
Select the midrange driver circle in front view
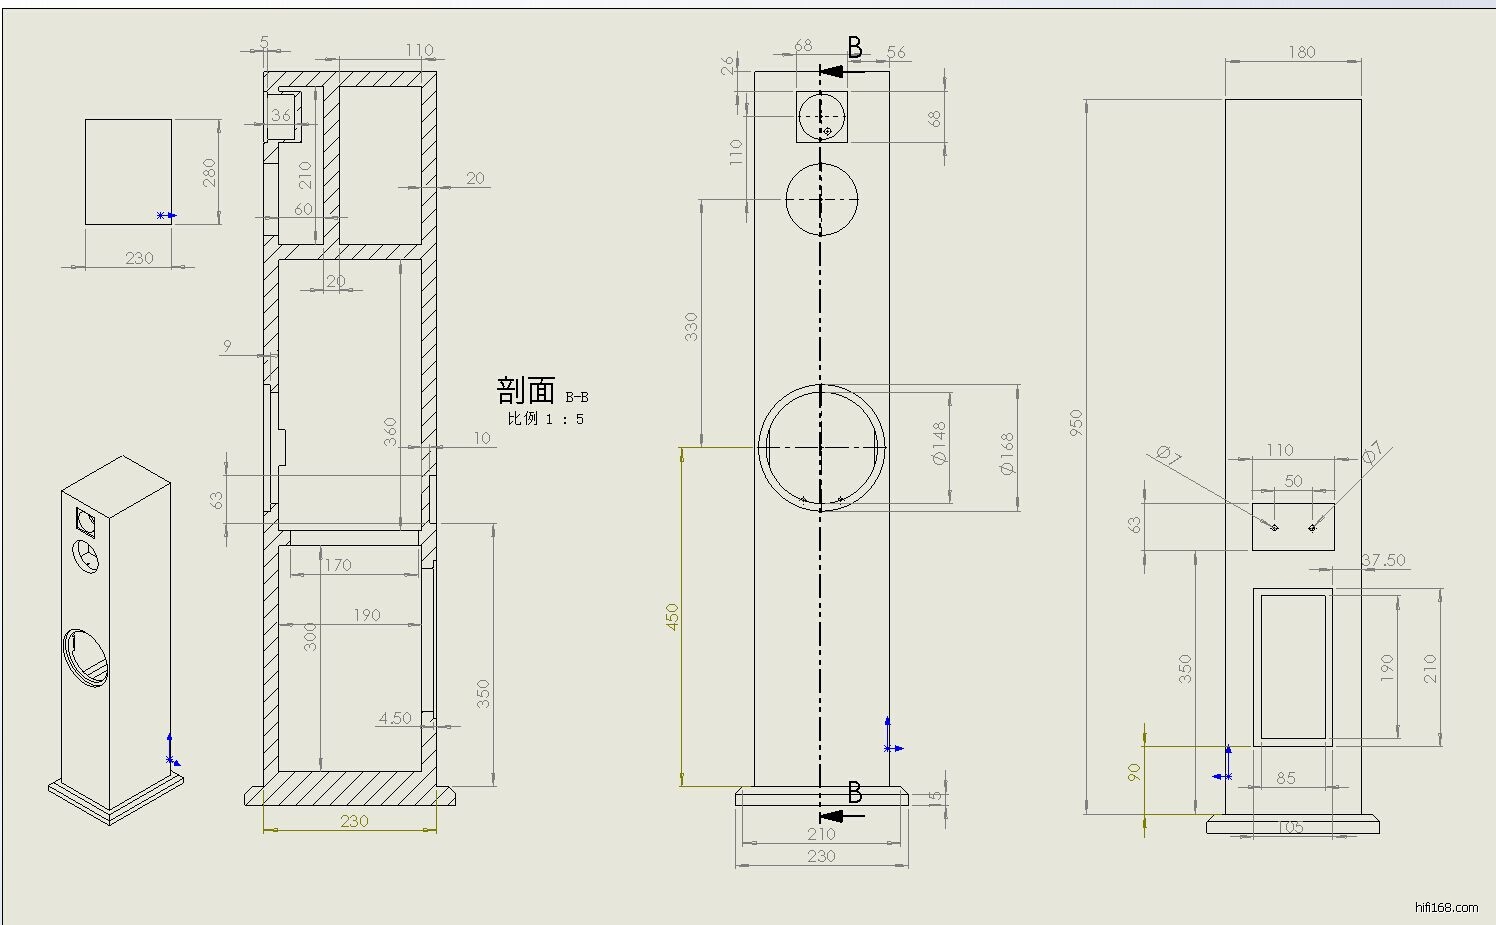pyautogui.click(x=821, y=199)
